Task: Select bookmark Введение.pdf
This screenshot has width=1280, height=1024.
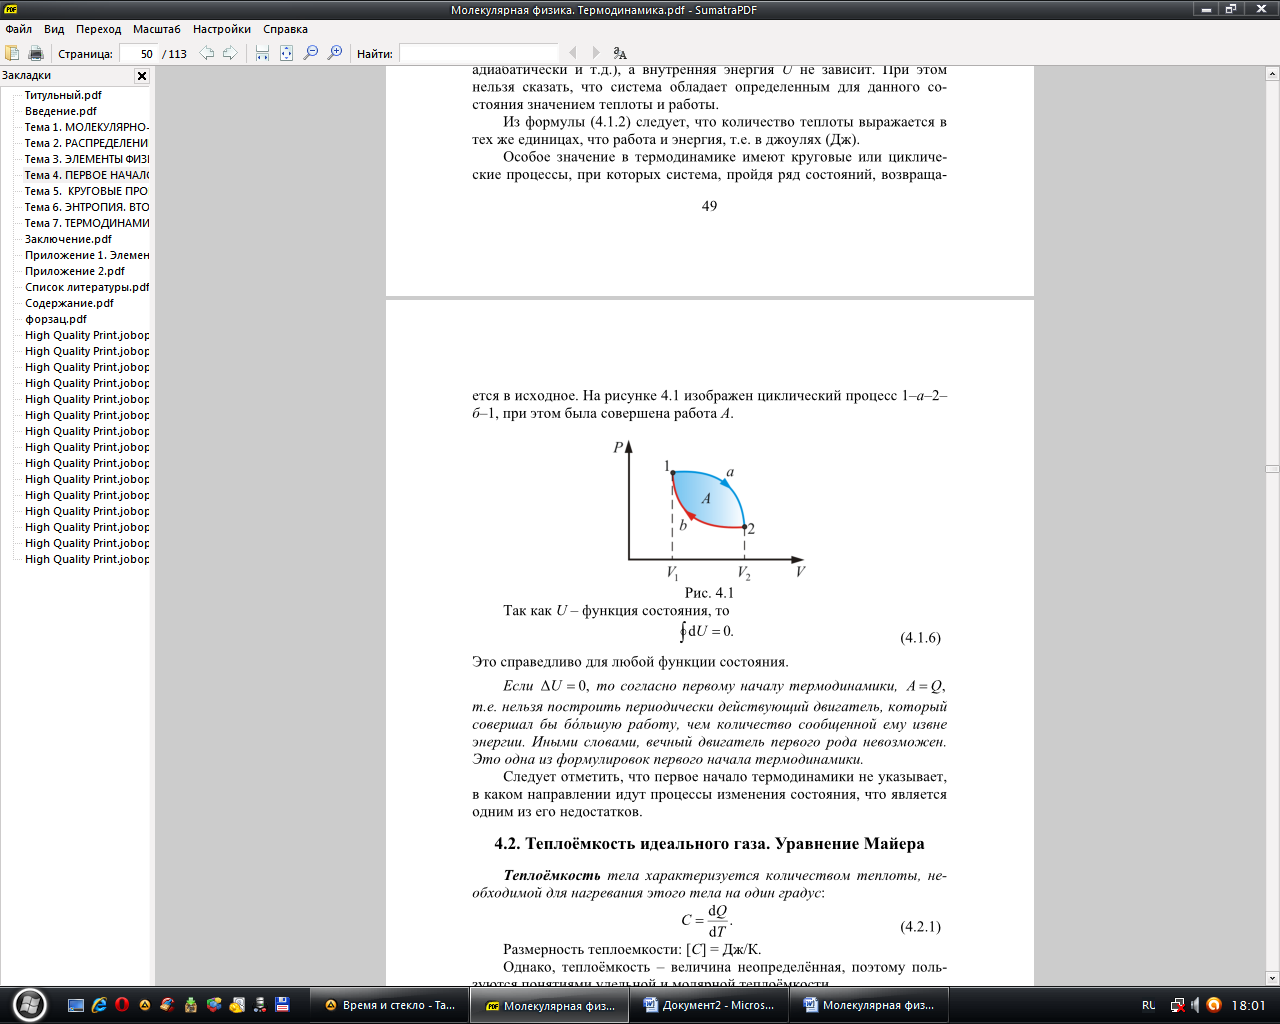Action: pos(61,111)
